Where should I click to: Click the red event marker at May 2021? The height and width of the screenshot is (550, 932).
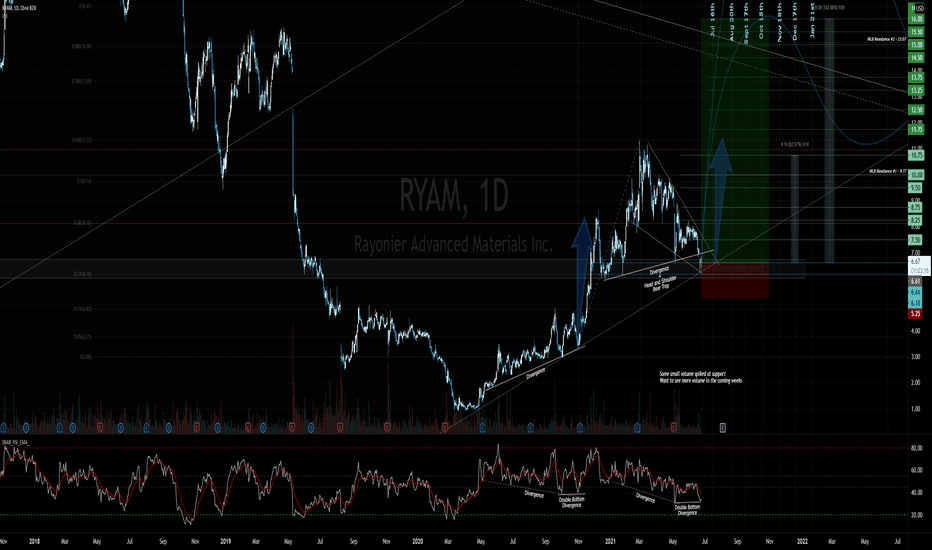(674, 427)
